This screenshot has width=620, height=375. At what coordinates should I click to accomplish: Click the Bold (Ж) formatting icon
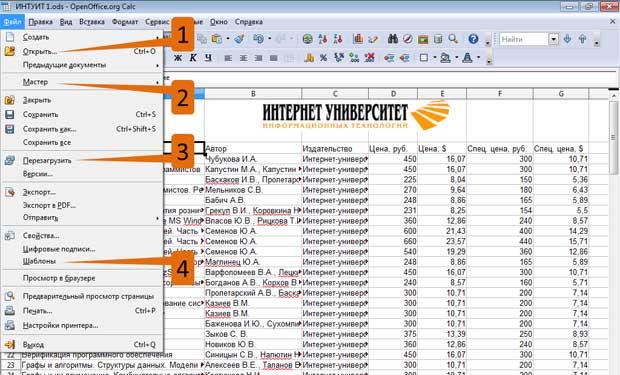click(x=178, y=58)
